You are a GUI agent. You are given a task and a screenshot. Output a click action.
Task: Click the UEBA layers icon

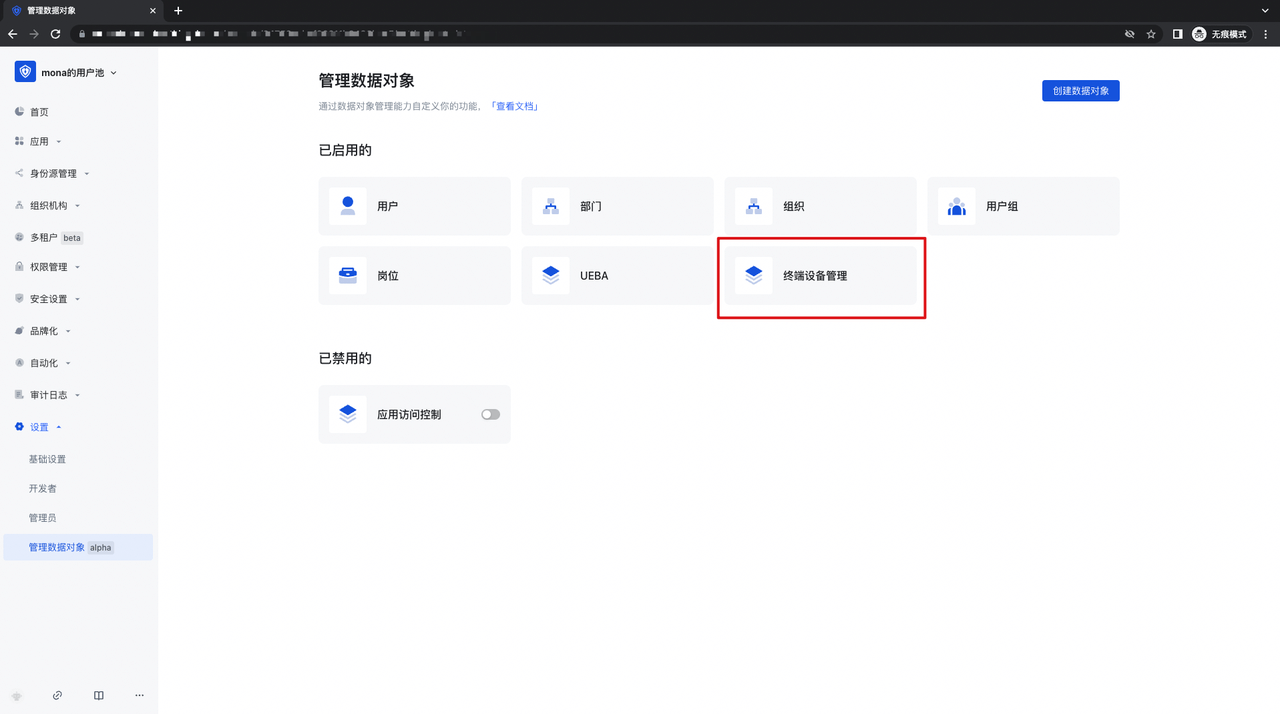[x=551, y=275]
